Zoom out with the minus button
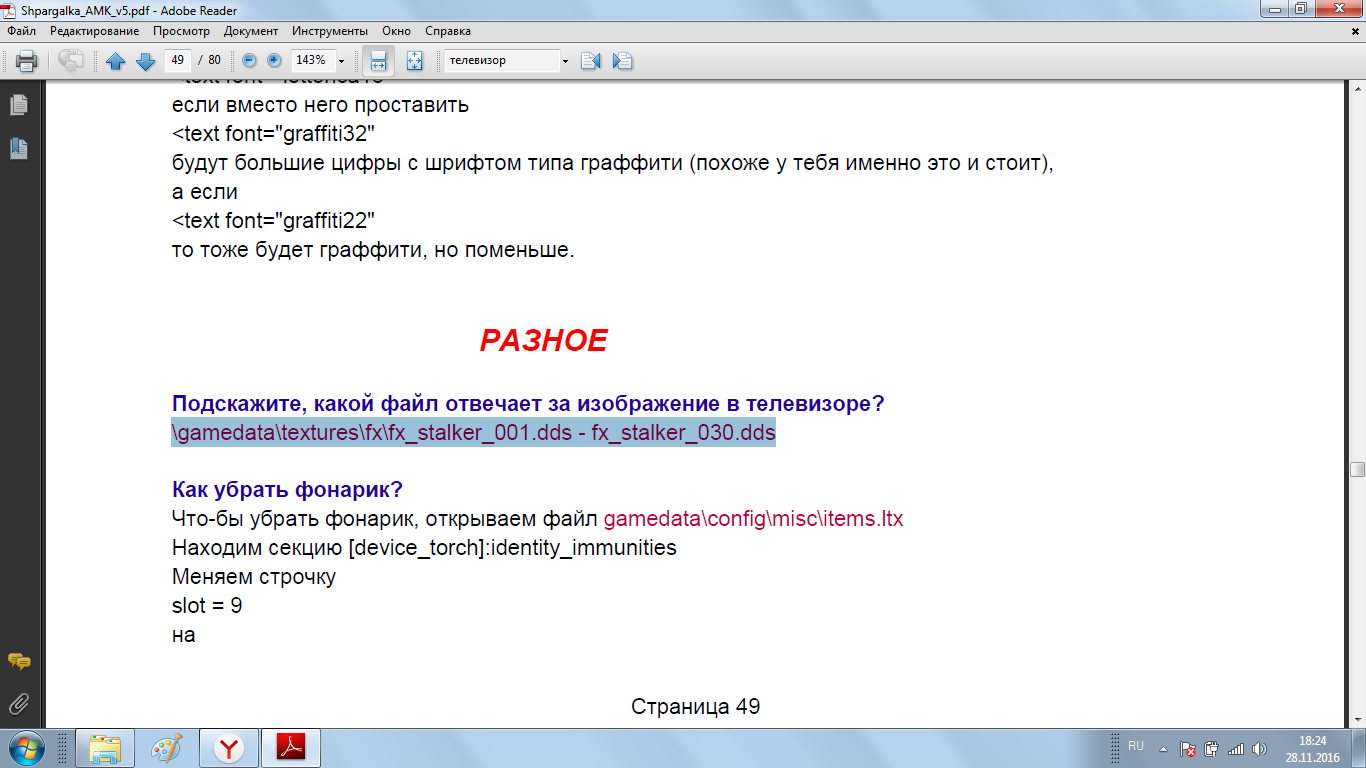 (249, 60)
